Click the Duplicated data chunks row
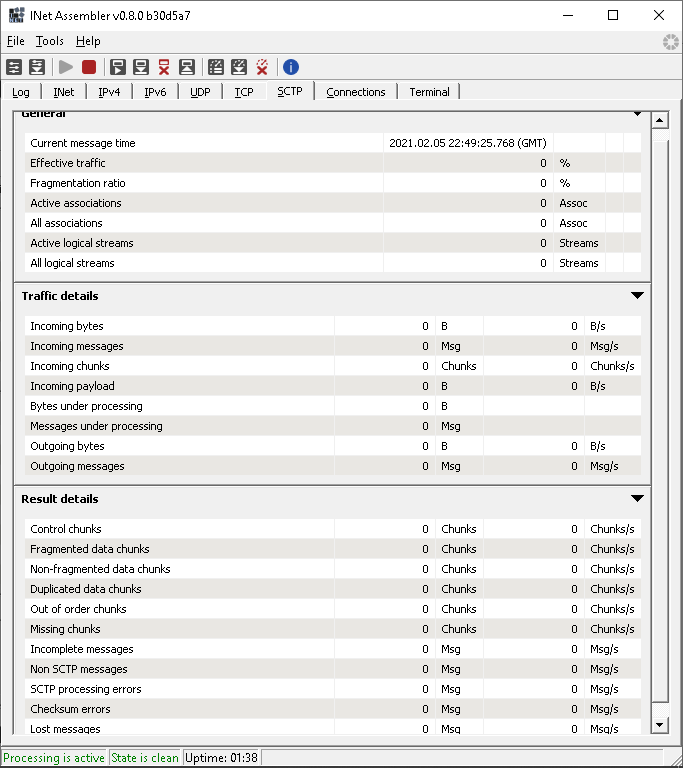The height and width of the screenshot is (768, 683). pos(333,589)
